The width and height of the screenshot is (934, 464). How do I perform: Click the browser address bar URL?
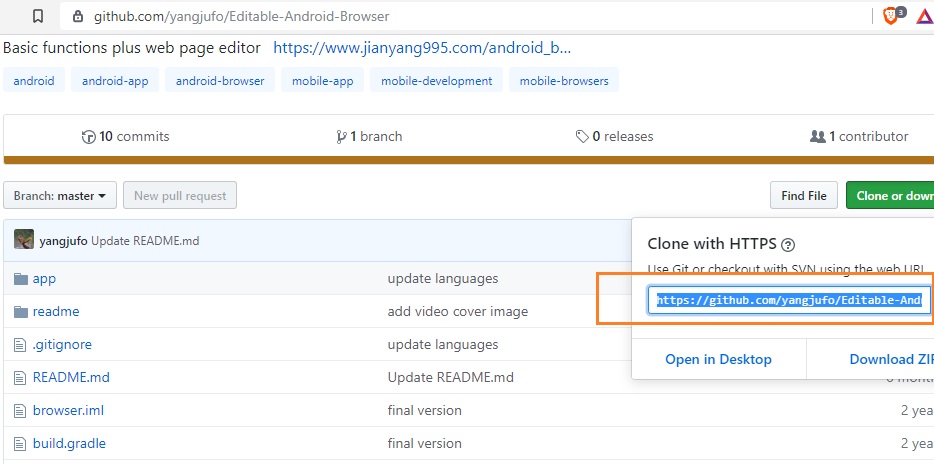pyautogui.click(x=241, y=17)
